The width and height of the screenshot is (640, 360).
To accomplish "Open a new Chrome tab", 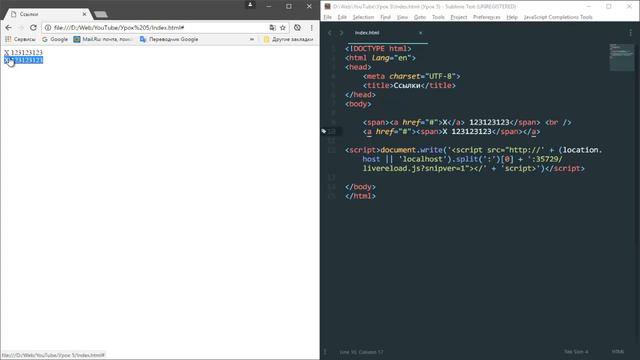I will click(101, 14).
